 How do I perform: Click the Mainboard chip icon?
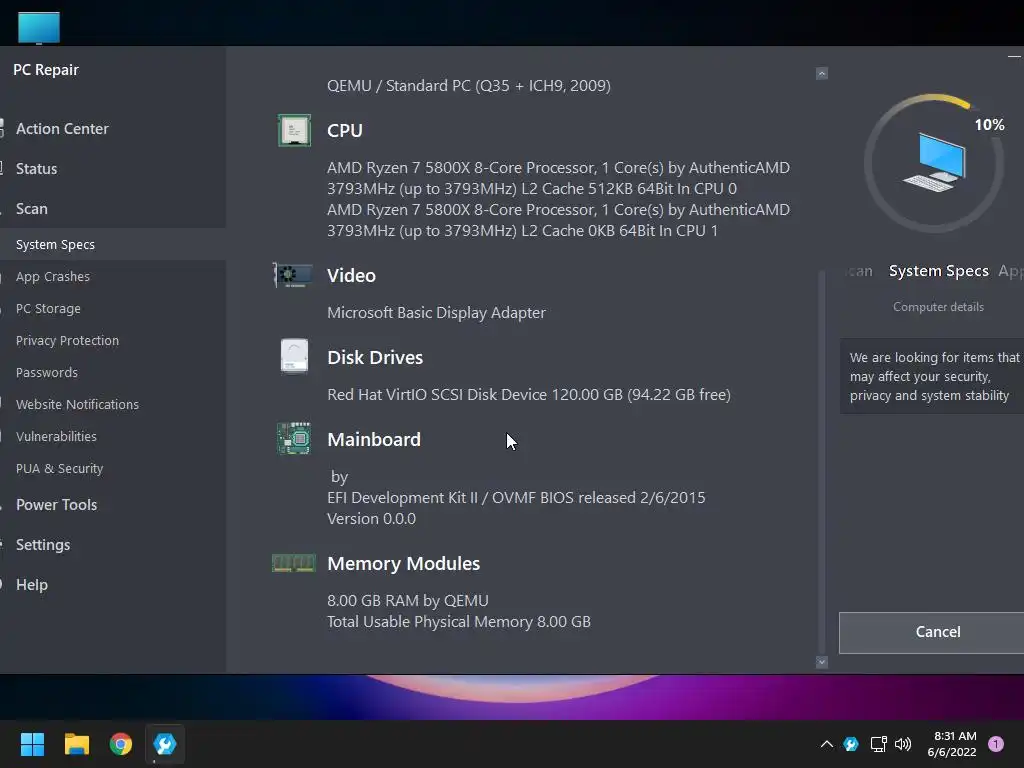point(294,438)
